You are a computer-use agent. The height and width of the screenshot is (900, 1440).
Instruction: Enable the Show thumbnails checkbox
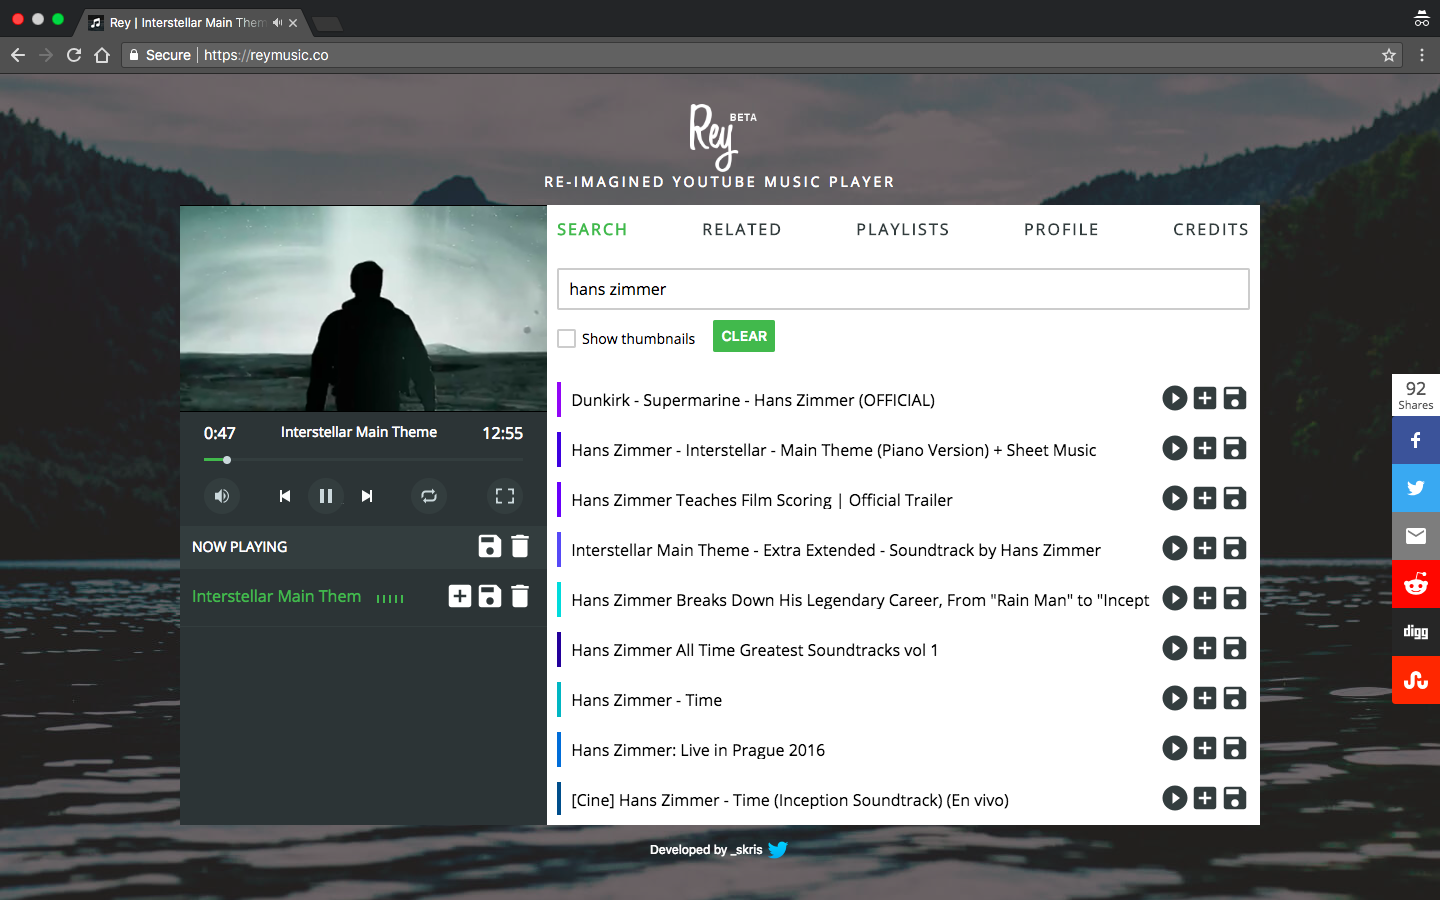pos(567,339)
